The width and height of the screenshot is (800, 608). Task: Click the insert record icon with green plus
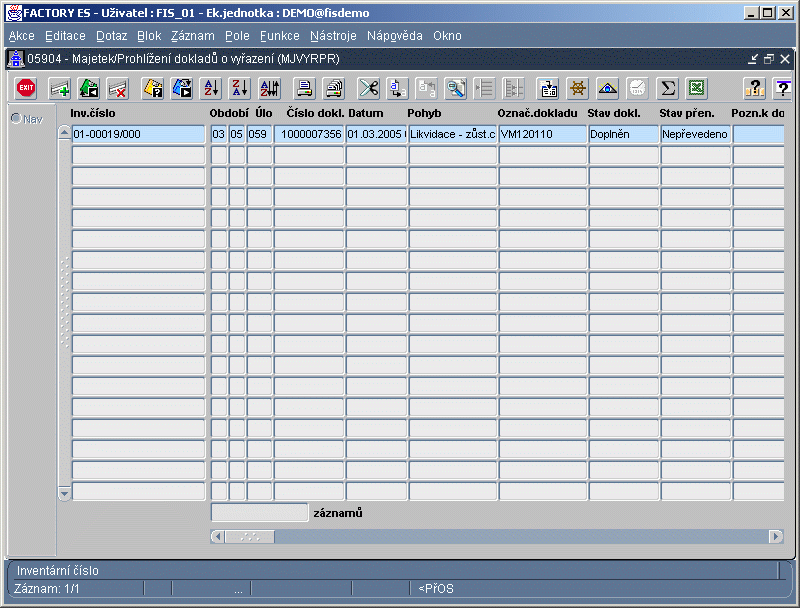[60, 88]
